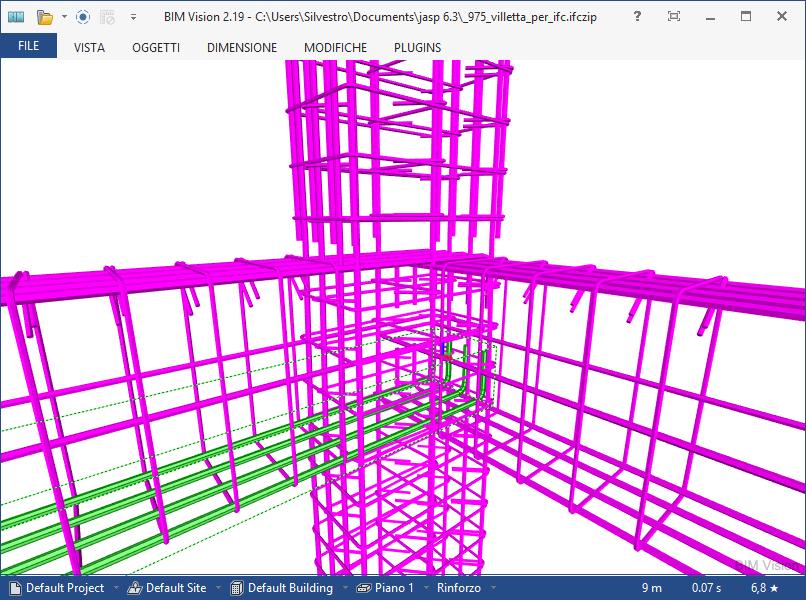Click the window title text showing villetta_per_ifc.ifczip
806x600 pixels.
[380, 17]
